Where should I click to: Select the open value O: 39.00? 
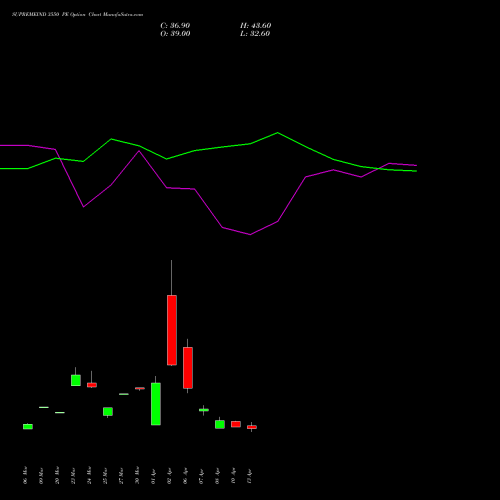[175, 34]
